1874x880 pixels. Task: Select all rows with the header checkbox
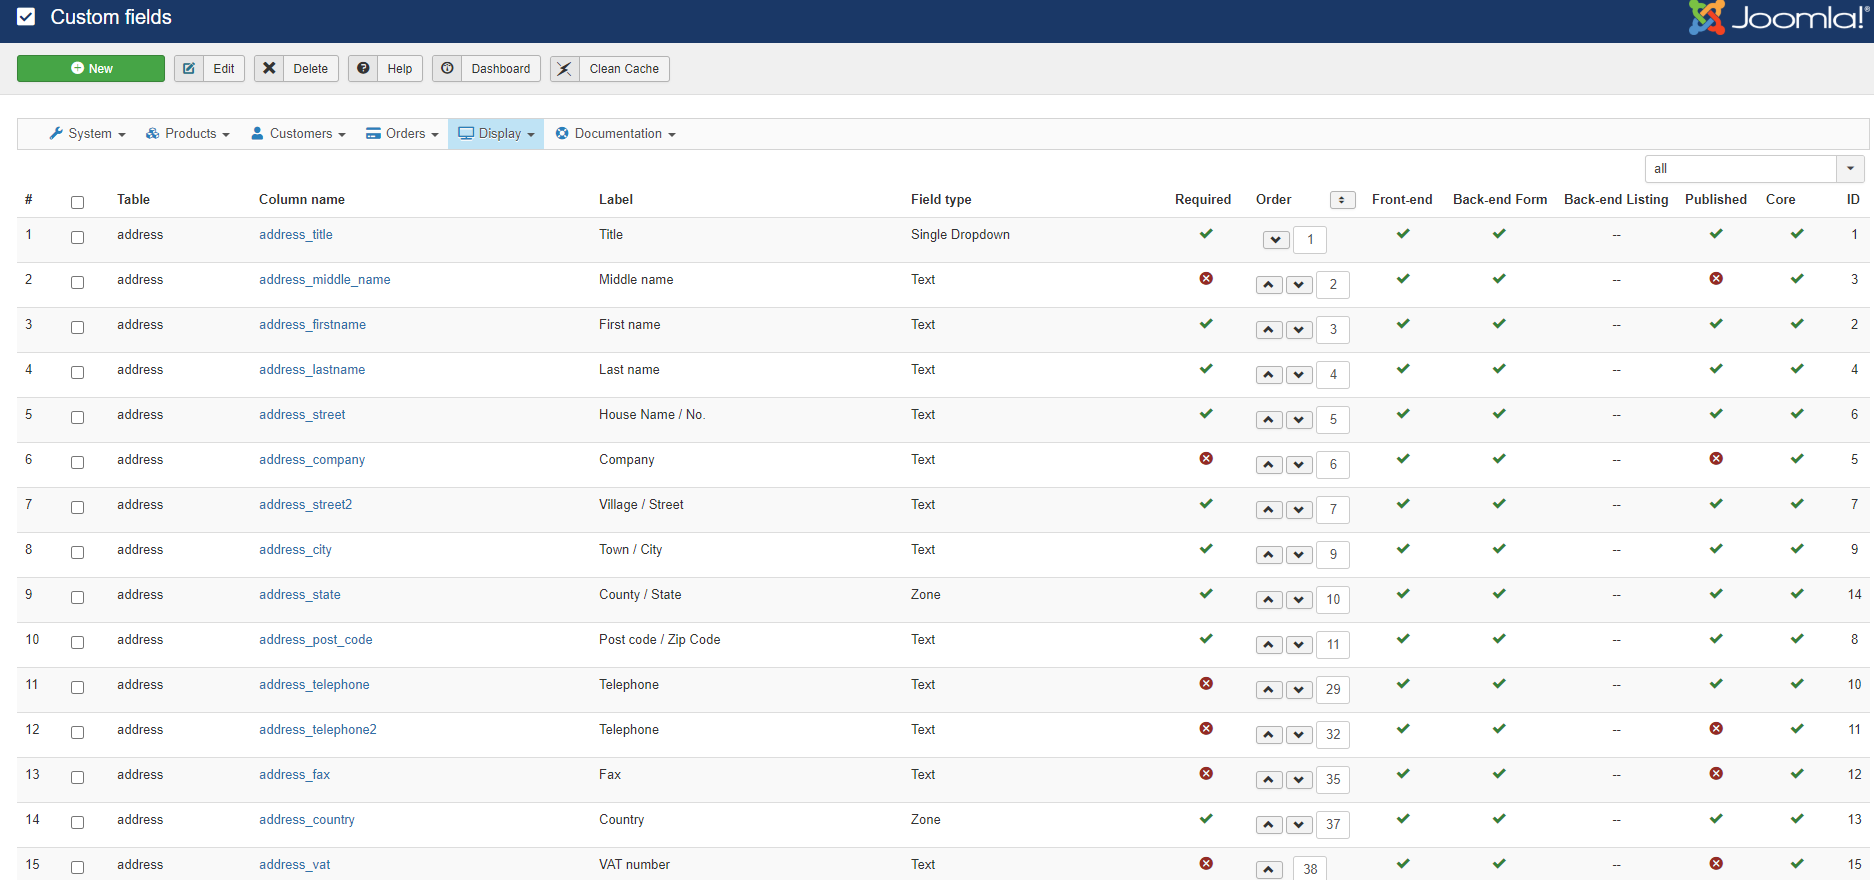[x=77, y=202]
